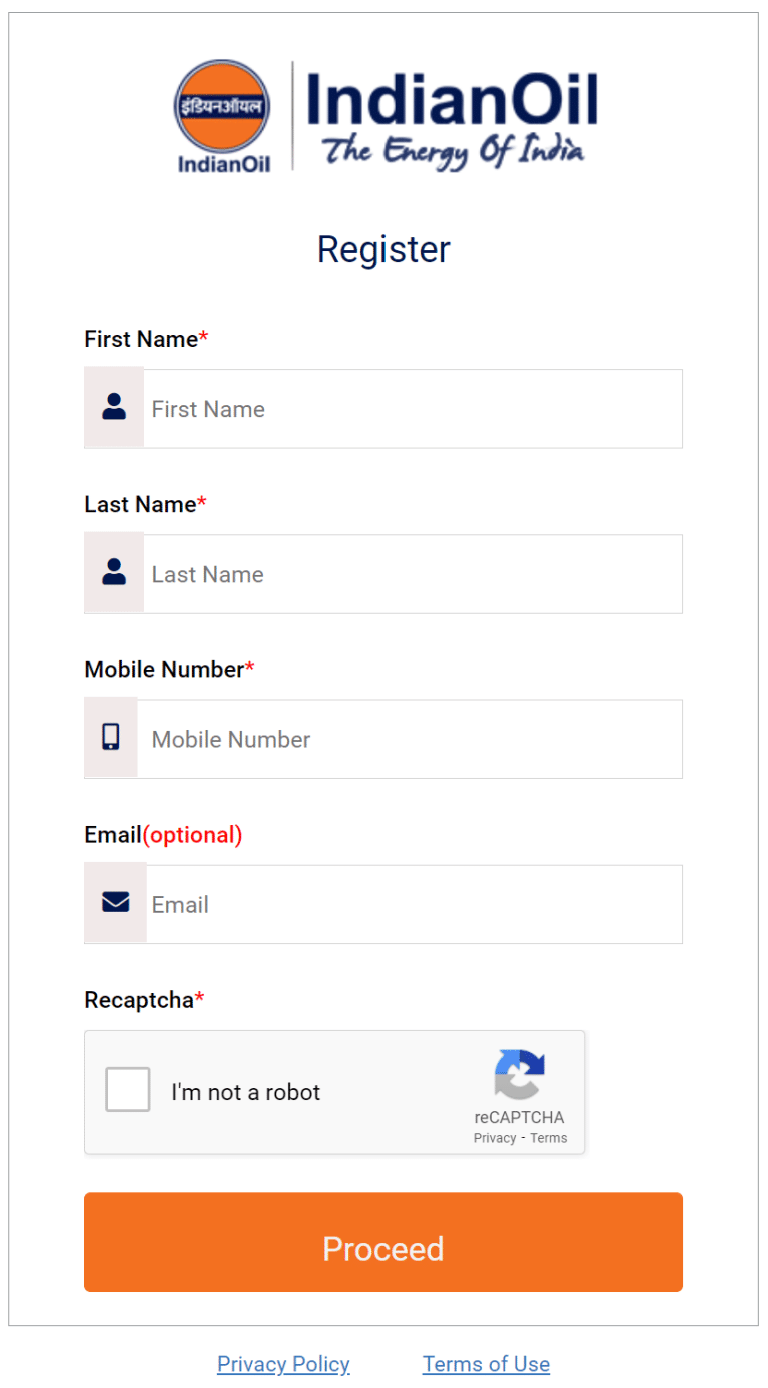Open the Privacy Policy link
768x1388 pixels.
tap(283, 1363)
